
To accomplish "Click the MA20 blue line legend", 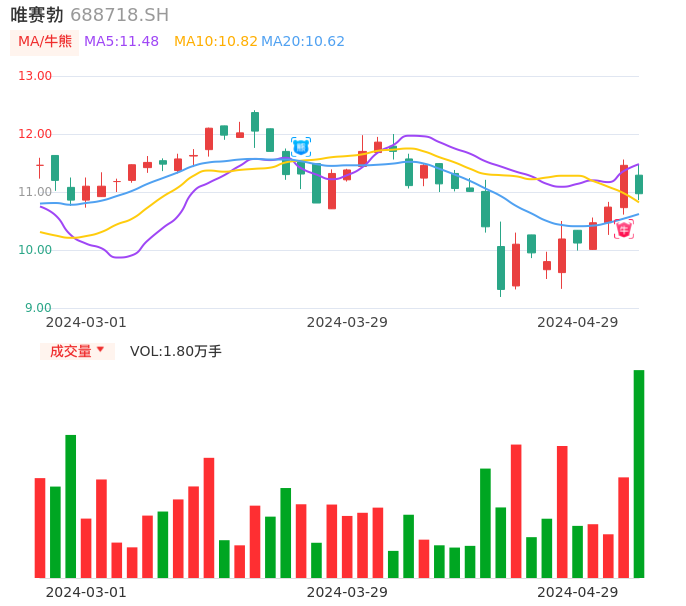I will pyautogui.click(x=303, y=42).
